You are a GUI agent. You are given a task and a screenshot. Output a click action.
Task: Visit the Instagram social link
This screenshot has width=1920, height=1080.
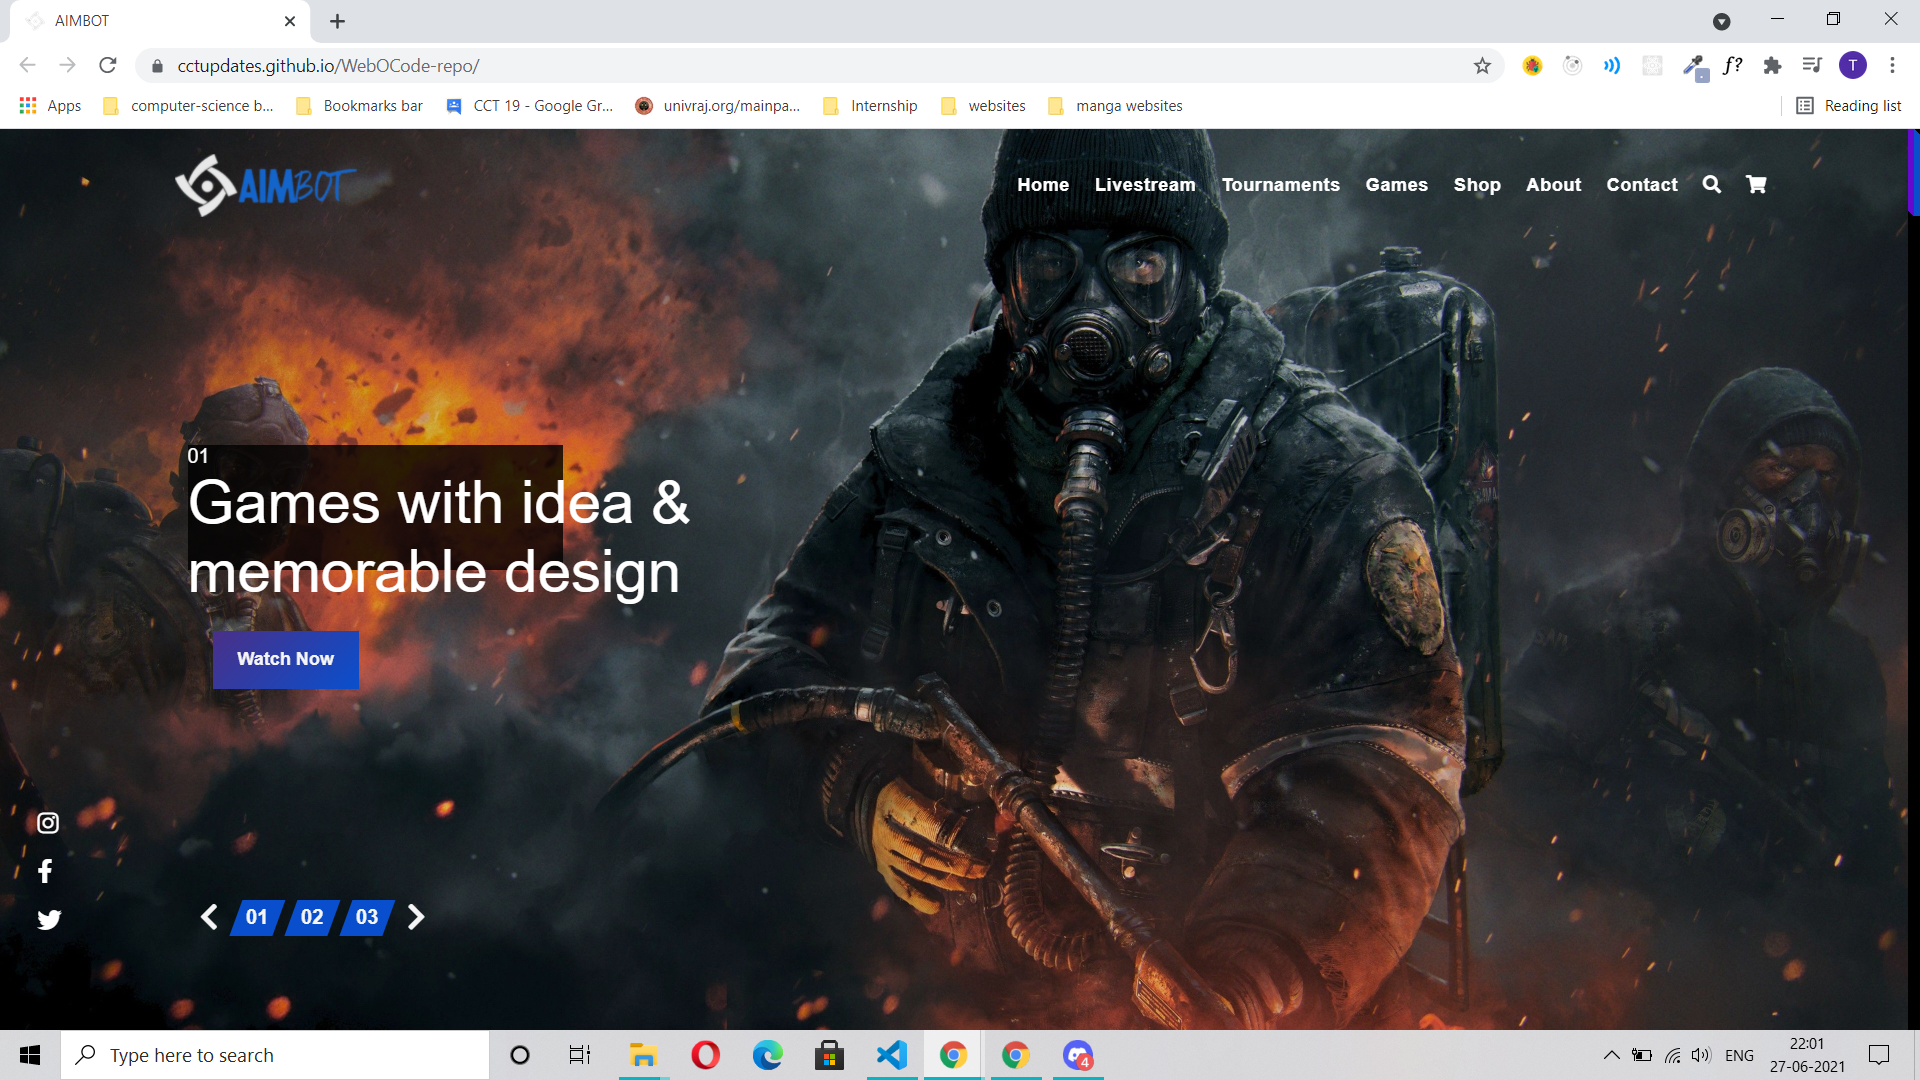(48, 823)
